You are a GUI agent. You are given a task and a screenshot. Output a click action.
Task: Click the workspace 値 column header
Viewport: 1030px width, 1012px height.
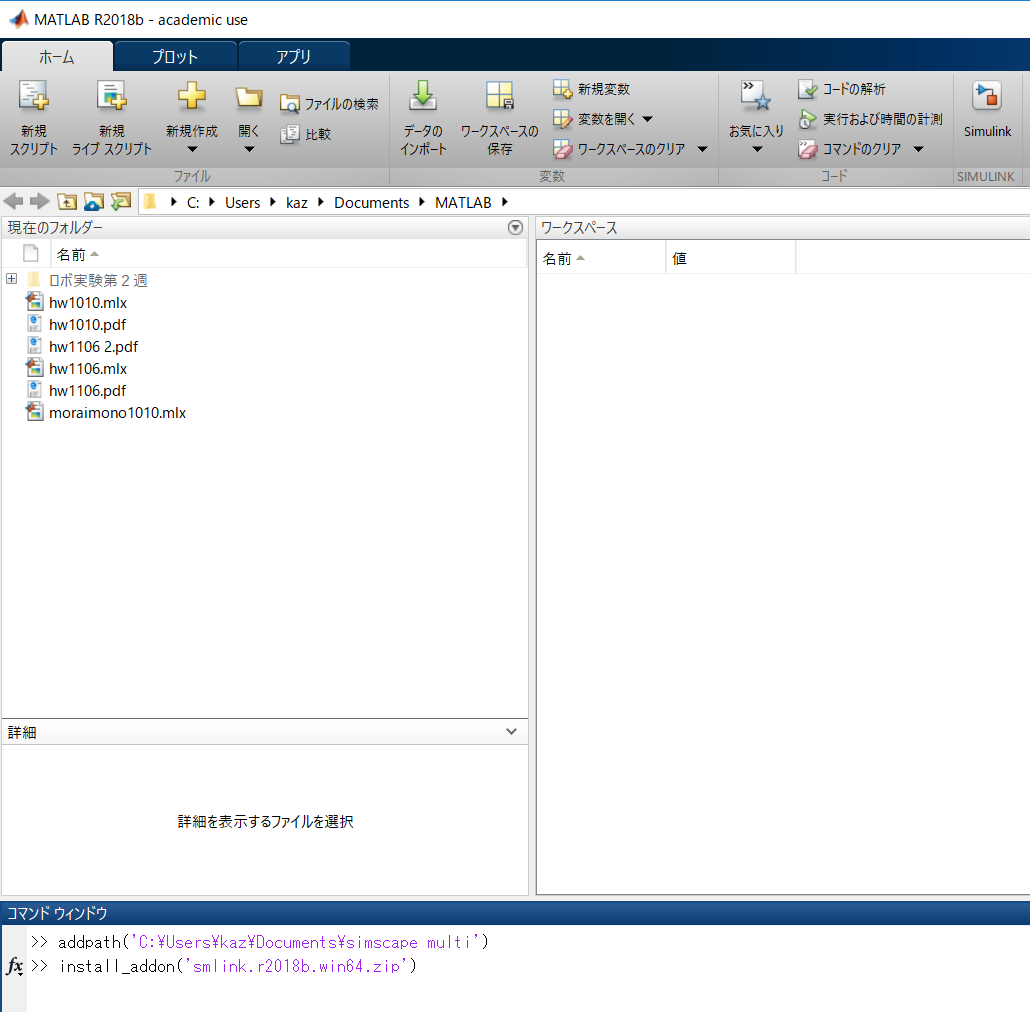pyautogui.click(x=730, y=258)
